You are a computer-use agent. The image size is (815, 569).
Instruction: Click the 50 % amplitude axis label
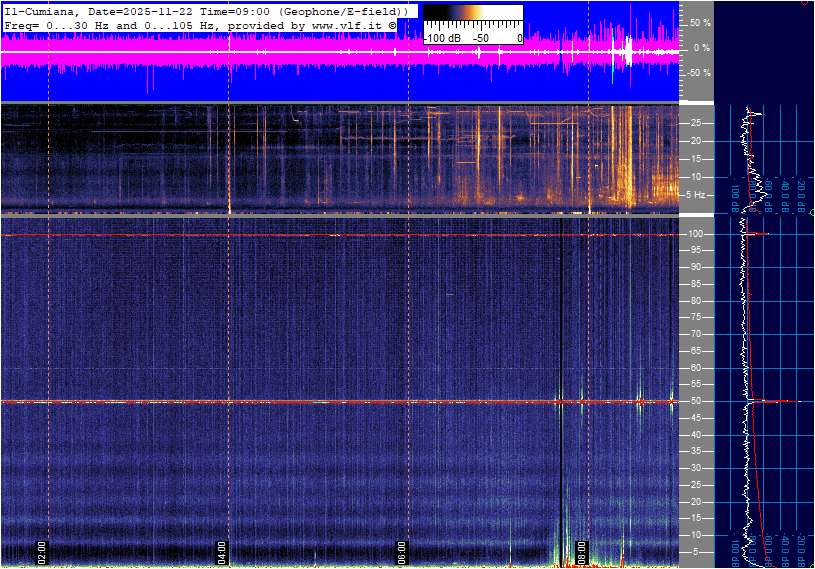(x=700, y=22)
